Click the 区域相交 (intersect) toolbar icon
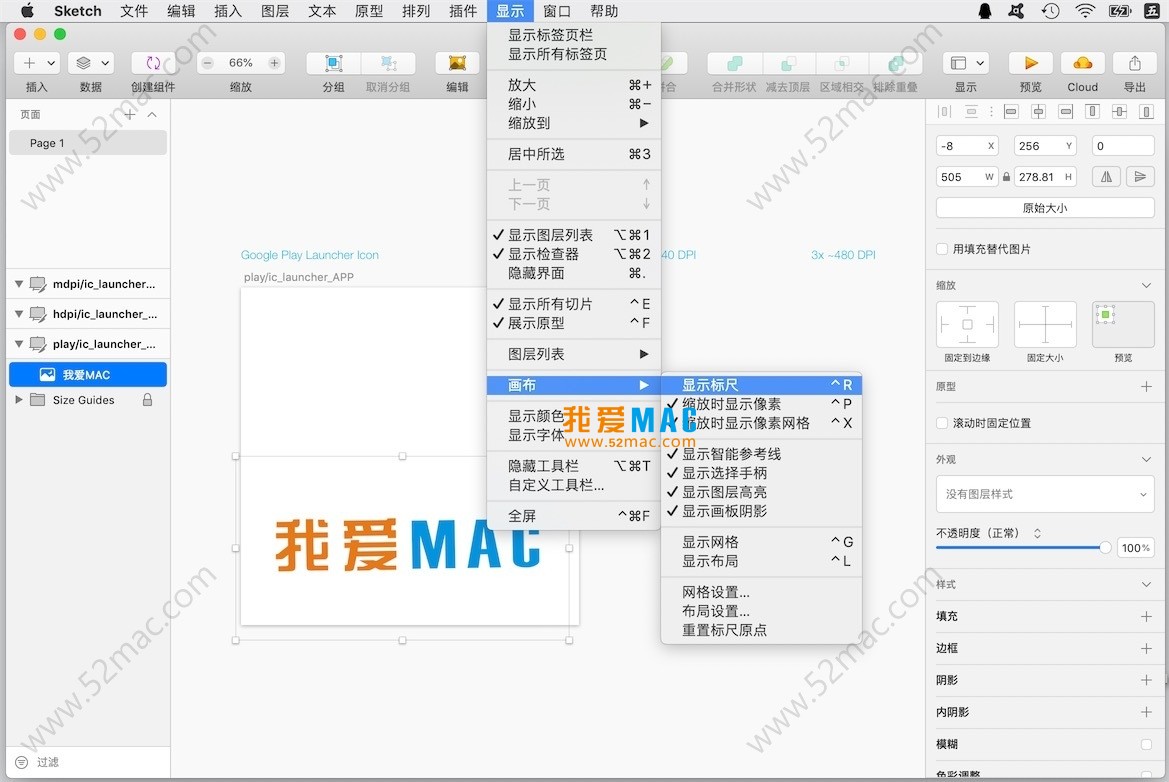1169x782 pixels. [842, 63]
